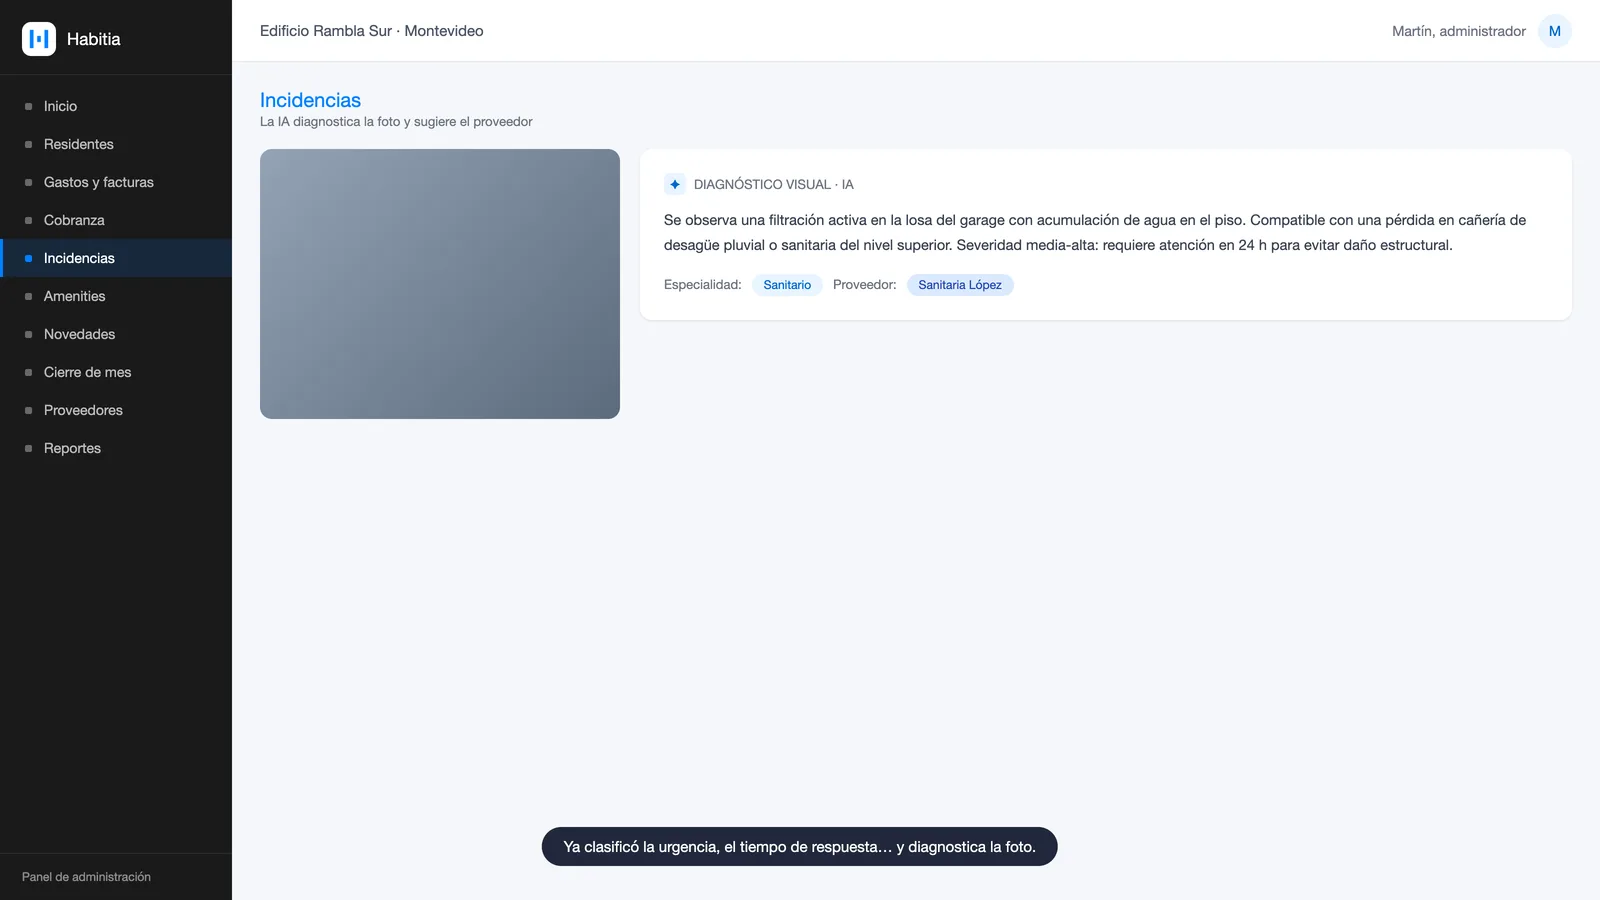Click the Martín, administrador label
This screenshot has height=900, width=1600.
(1459, 31)
